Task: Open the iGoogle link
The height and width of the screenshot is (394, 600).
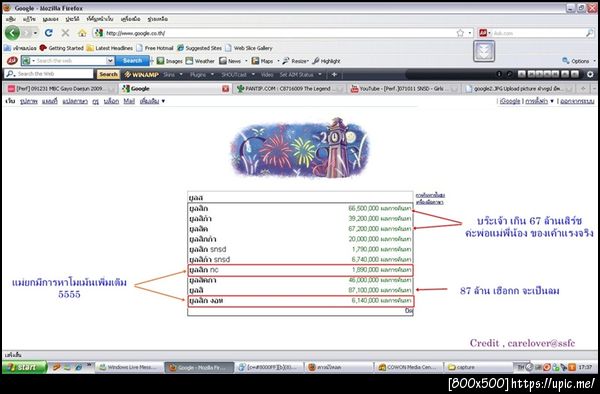Action: tap(510, 101)
